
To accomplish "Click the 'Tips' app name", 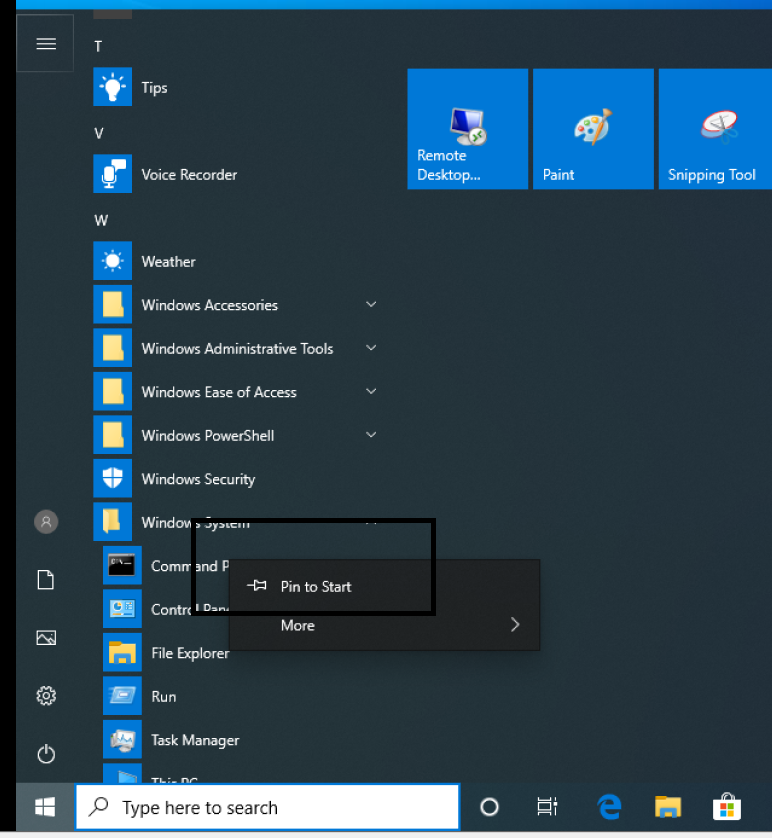I will pyautogui.click(x=154, y=88).
